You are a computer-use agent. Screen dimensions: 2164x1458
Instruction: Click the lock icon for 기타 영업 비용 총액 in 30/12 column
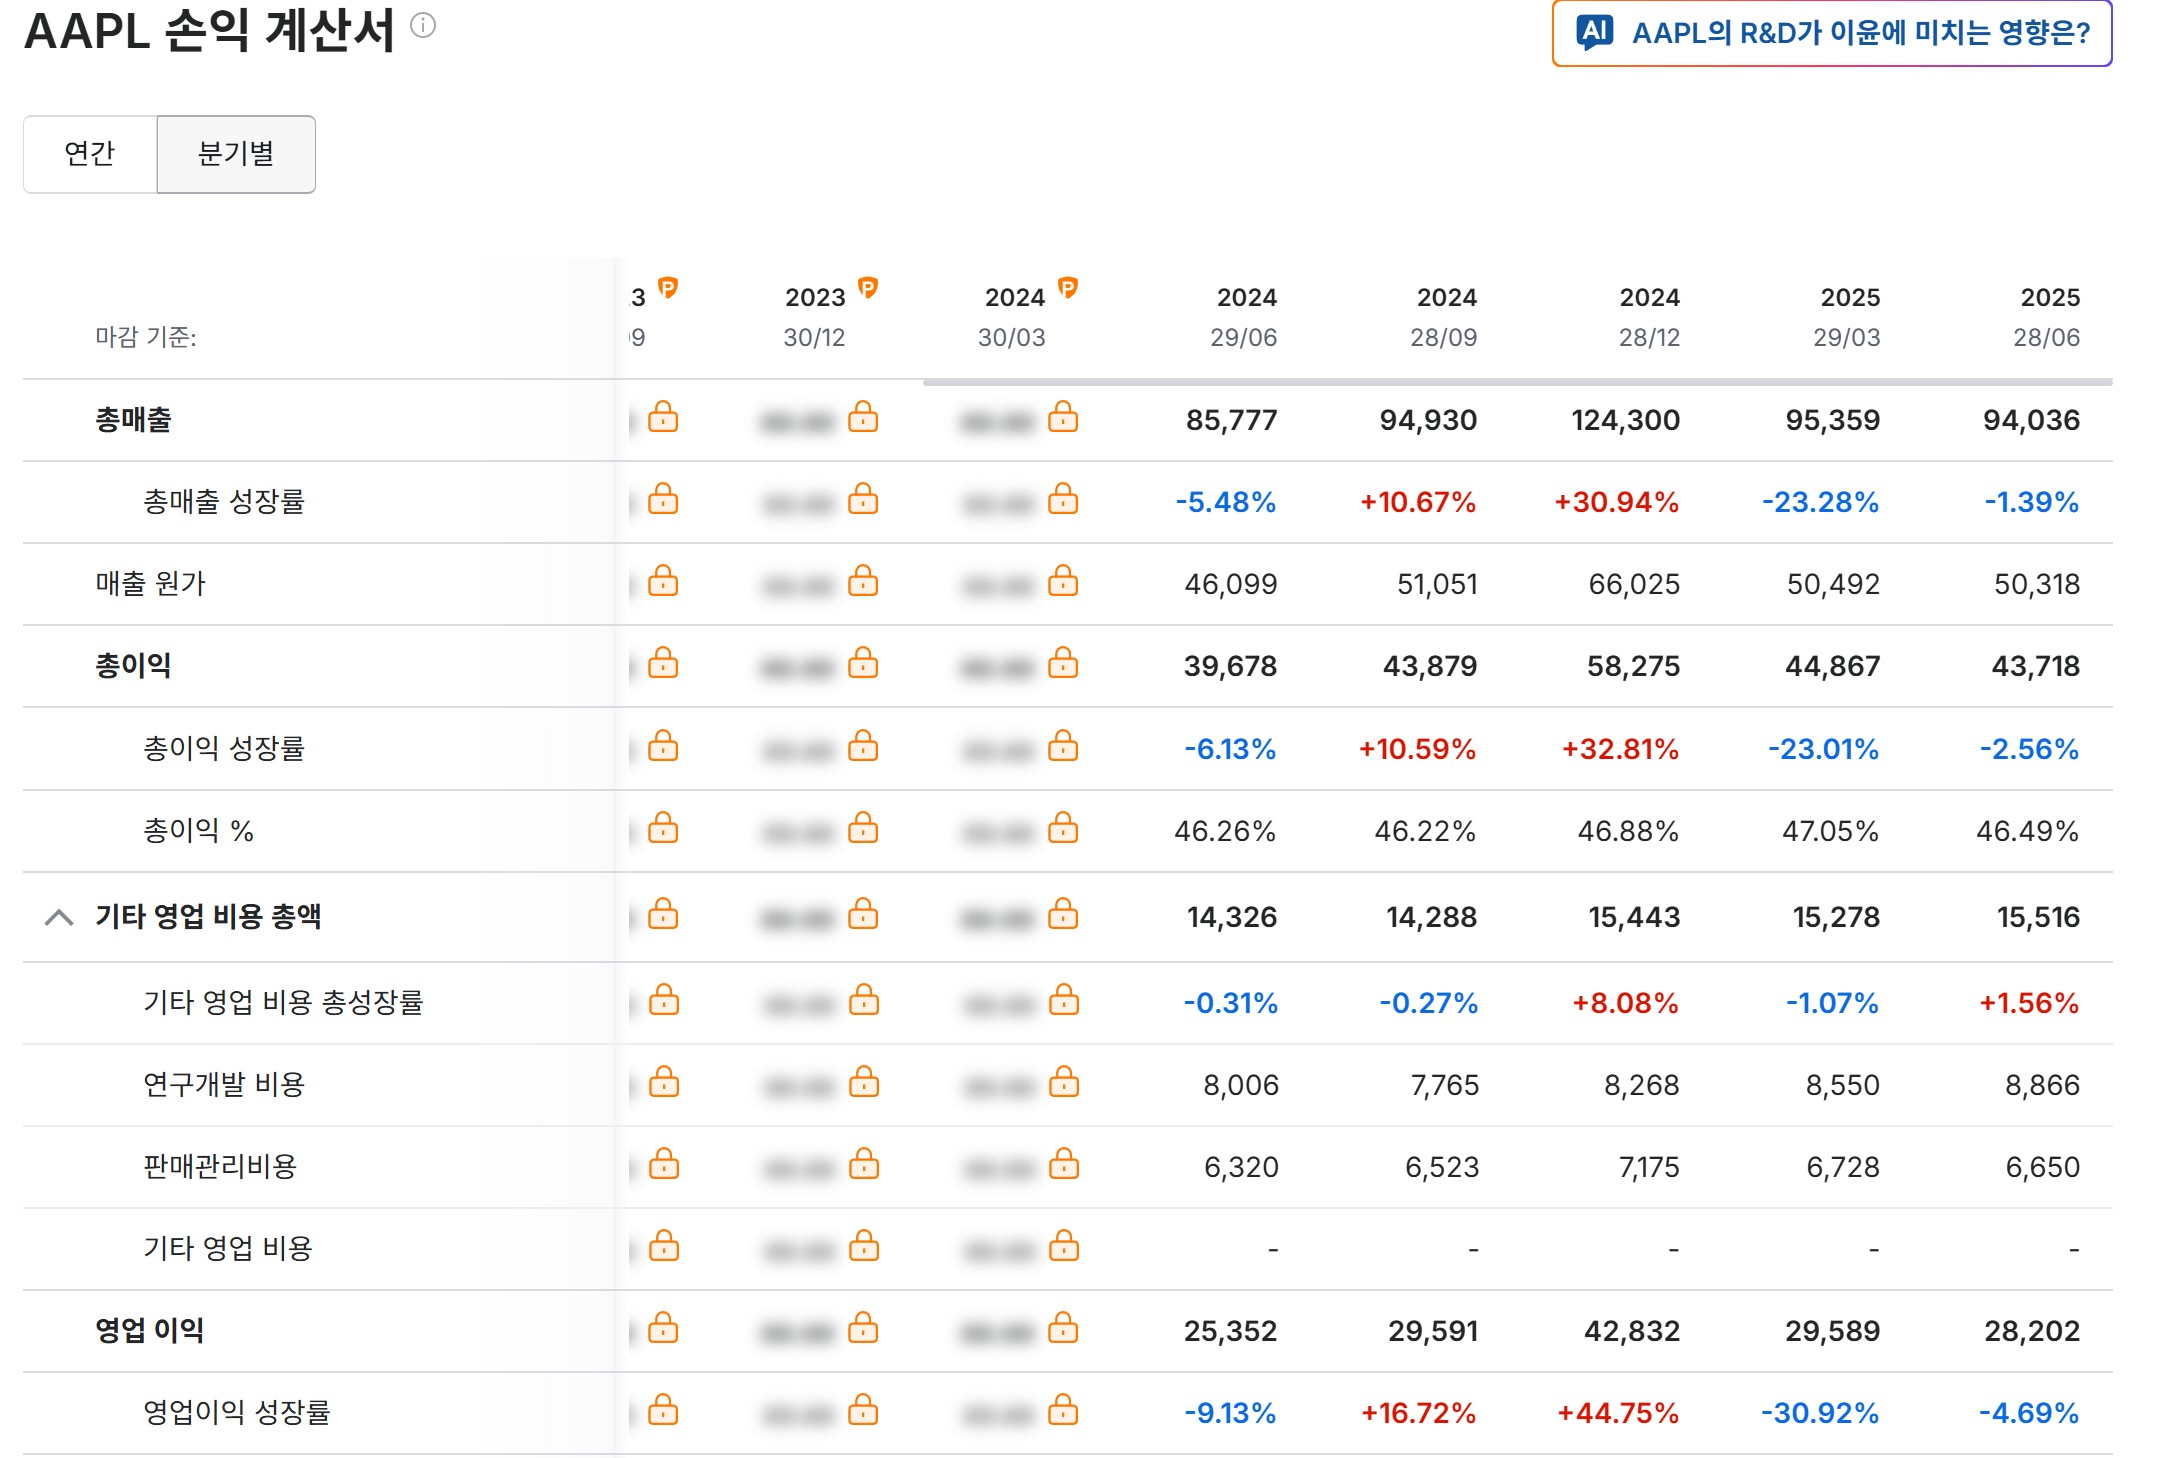click(x=863, y=913)
